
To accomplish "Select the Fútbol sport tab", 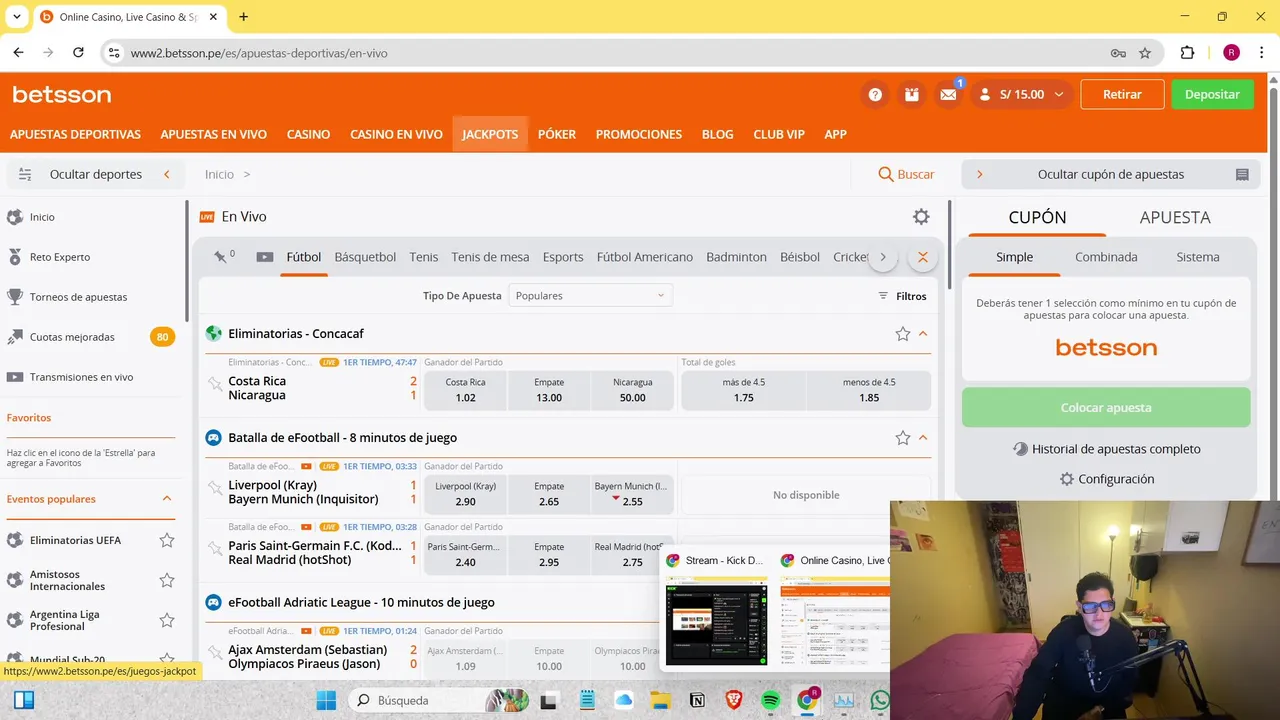I will (304, 257).
